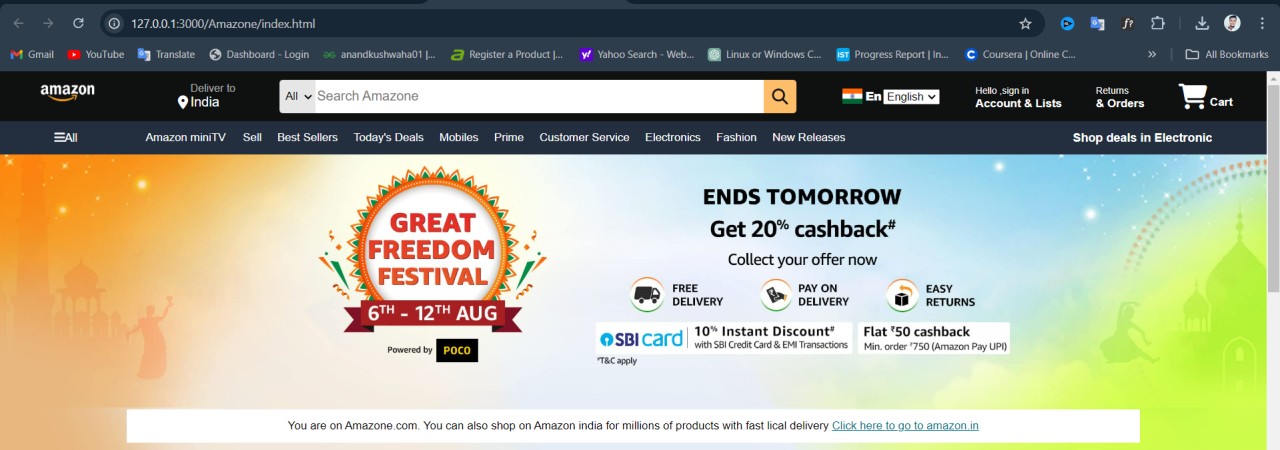The height and width of the screenshot is (450, 1280).
Task: Bookmark this page with the star icon
Action: [x=1025, y=23]
